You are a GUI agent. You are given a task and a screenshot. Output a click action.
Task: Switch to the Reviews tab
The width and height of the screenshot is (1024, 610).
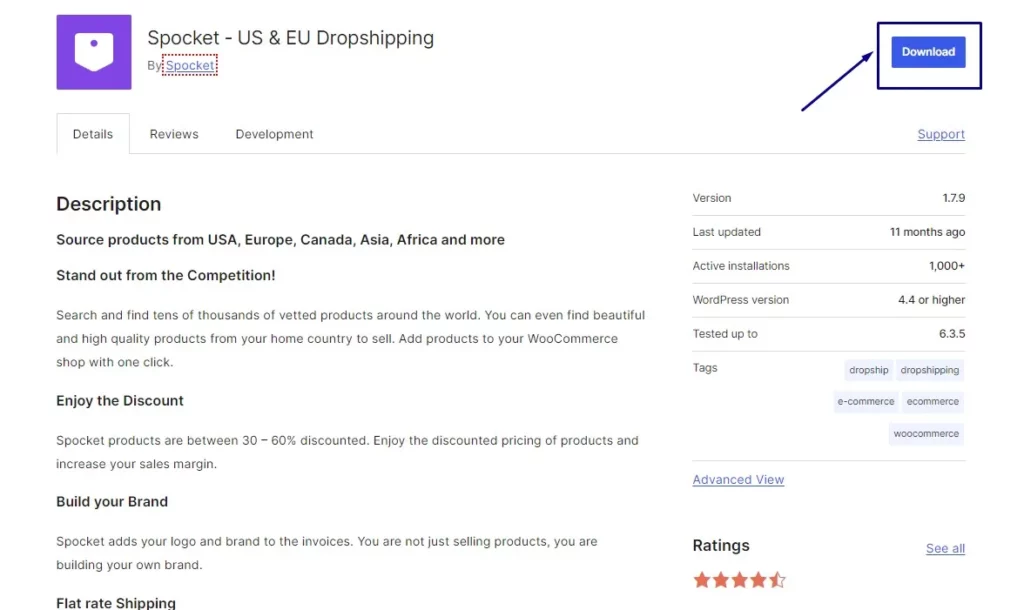pyautogui.click(x=174, y=134)
